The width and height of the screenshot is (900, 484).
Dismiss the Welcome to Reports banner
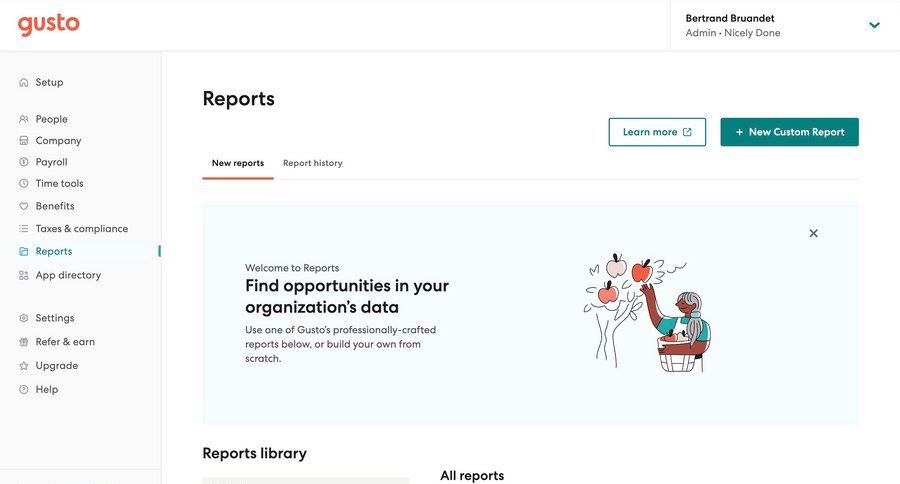[813, 233]
